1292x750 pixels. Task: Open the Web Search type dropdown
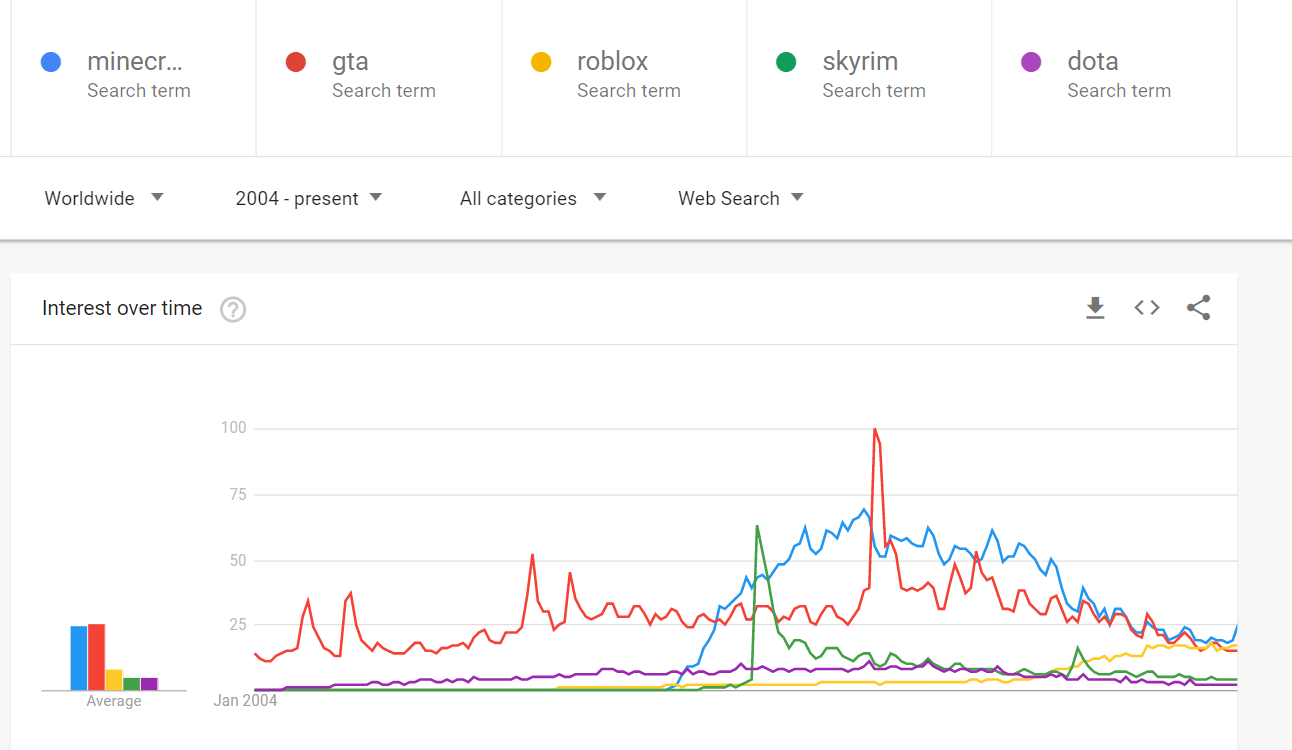pos(740,198)
